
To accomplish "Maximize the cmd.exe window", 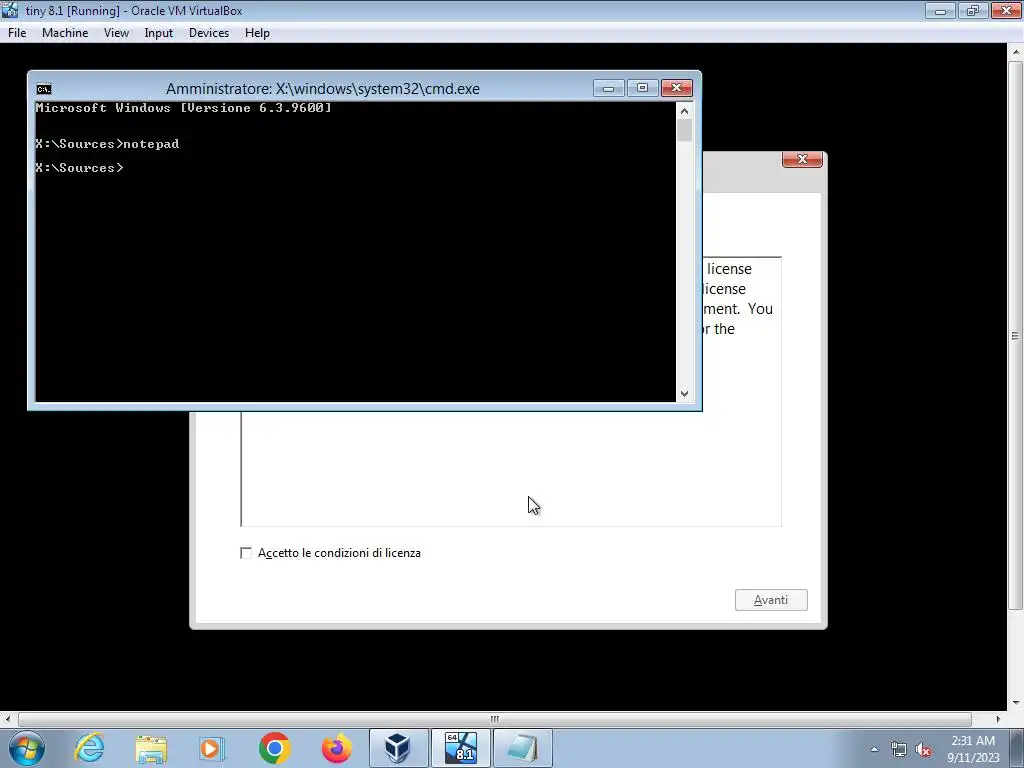I will 643,88.
